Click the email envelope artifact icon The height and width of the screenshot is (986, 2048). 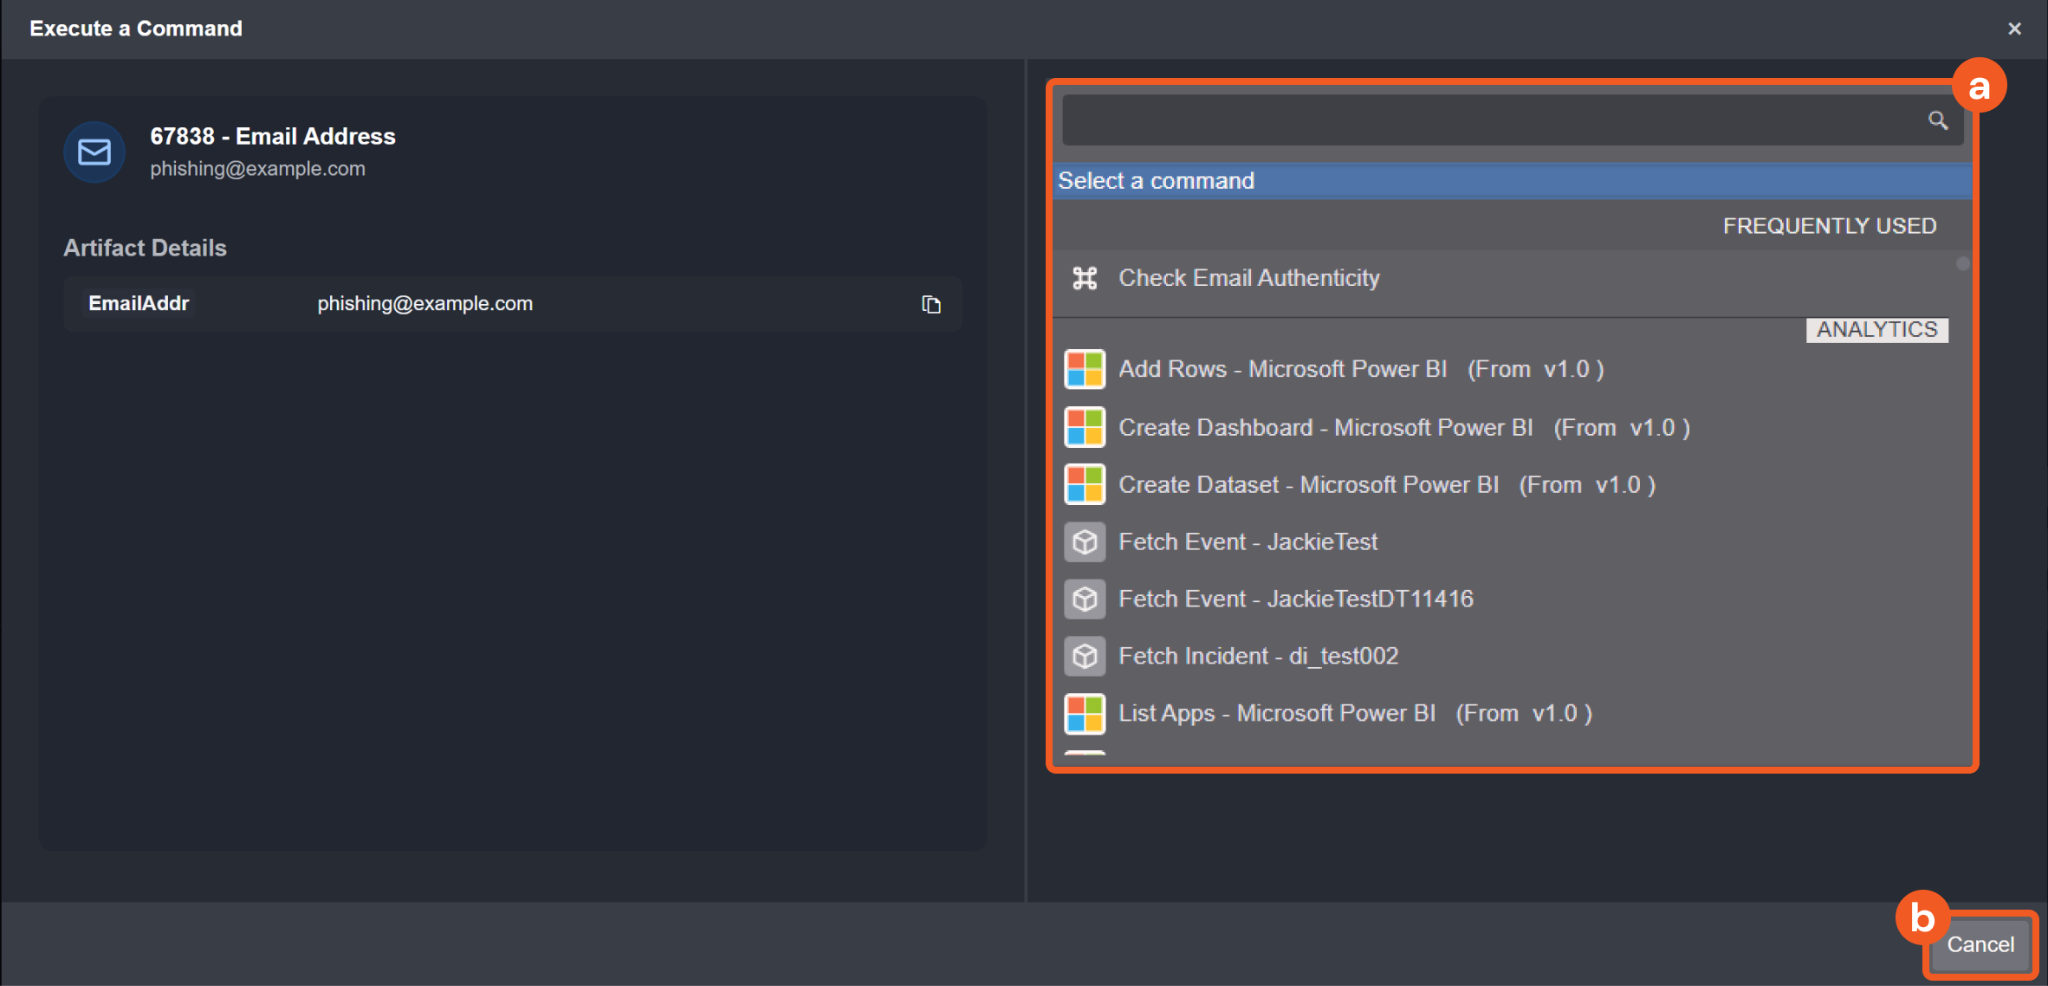pos(95,152)
